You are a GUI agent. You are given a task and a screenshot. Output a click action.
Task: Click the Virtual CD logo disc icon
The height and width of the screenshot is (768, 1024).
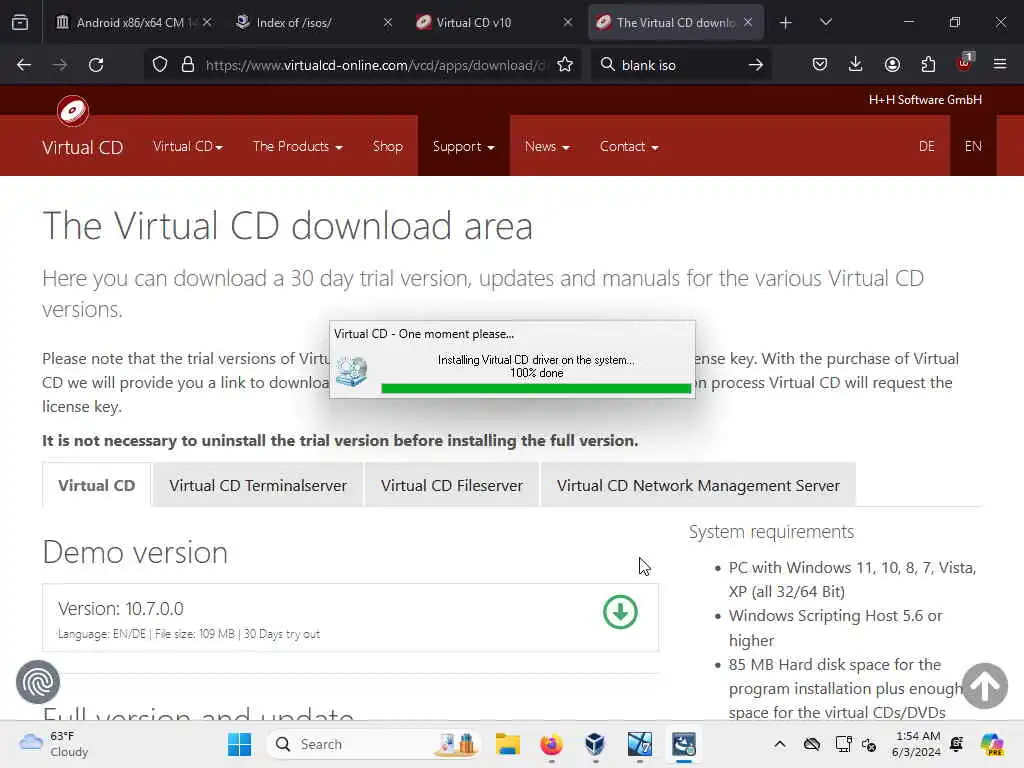click(x=72, y=111)
